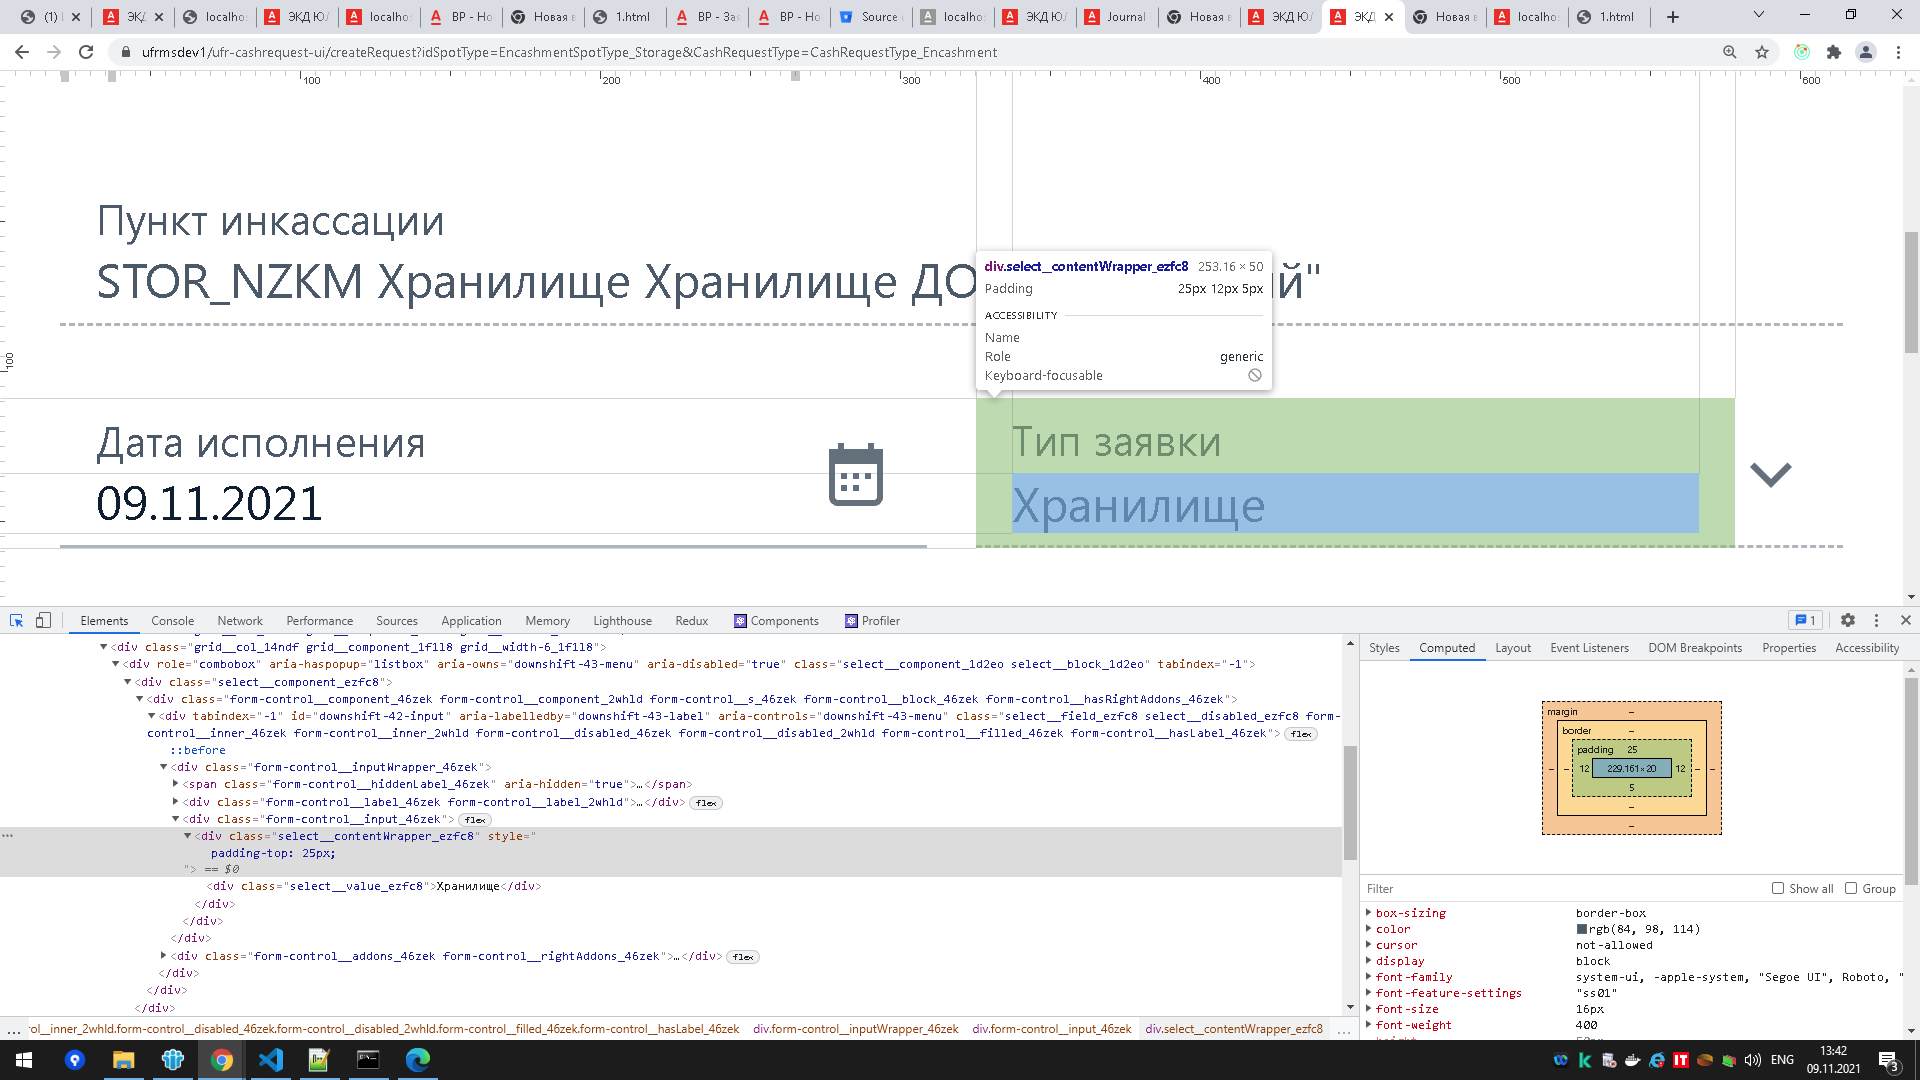Open Microsoft Edge from the taskbar

click(x=417, y=1061)
